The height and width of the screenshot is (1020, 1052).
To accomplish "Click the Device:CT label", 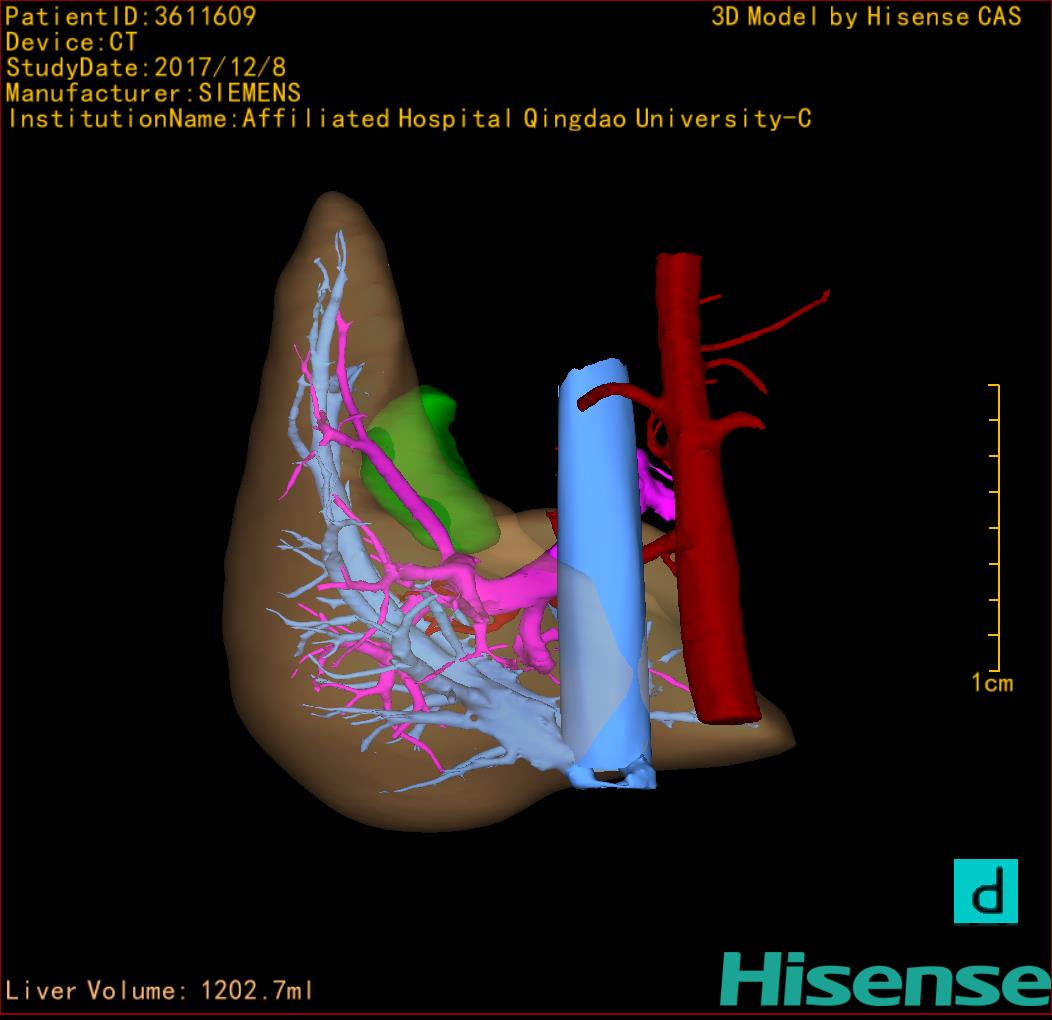I will [71, 42].
